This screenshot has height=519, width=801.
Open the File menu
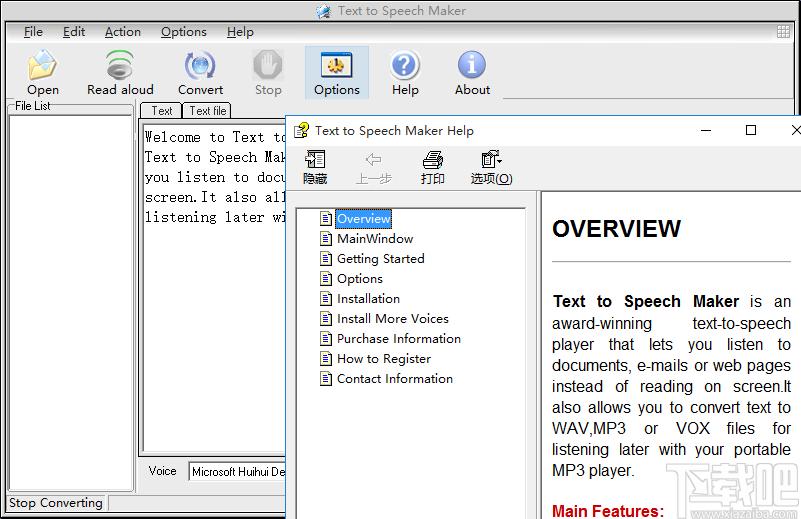coord(33,32)
